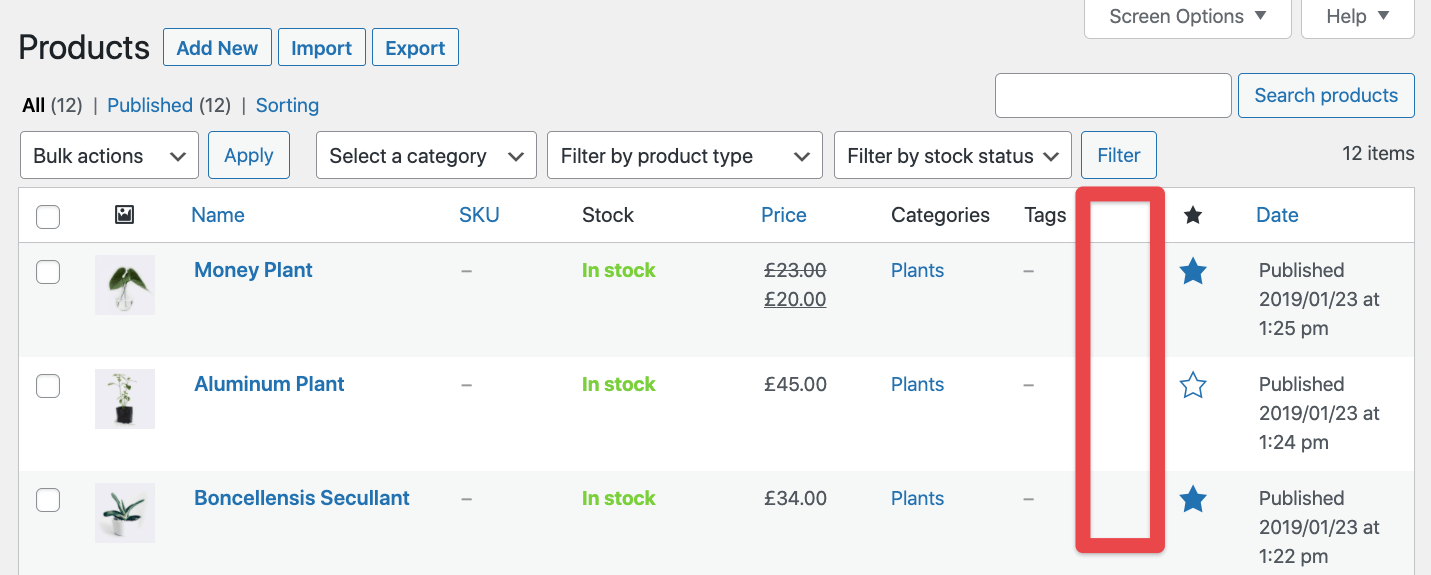Show Published products view

[x=150, y=105]
